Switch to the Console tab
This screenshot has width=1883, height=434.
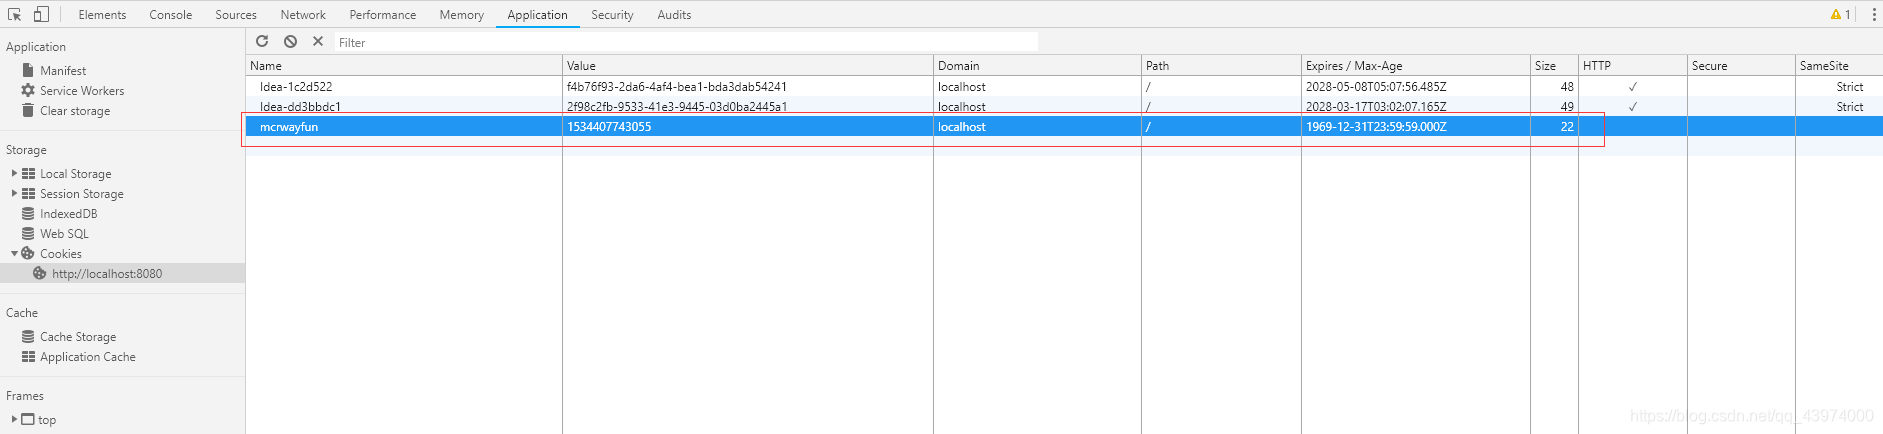[x=171, y=14]
